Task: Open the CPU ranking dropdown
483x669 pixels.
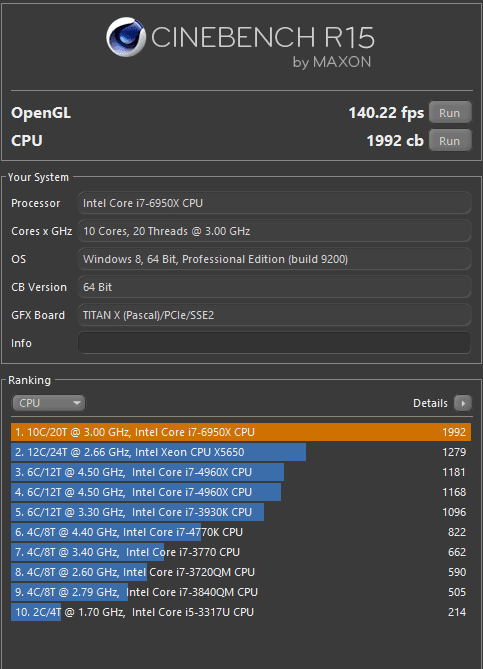Action: (48, 403)
